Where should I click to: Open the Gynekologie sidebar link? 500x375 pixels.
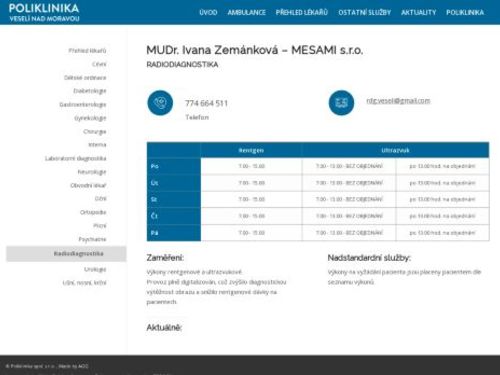pos(90,118)
